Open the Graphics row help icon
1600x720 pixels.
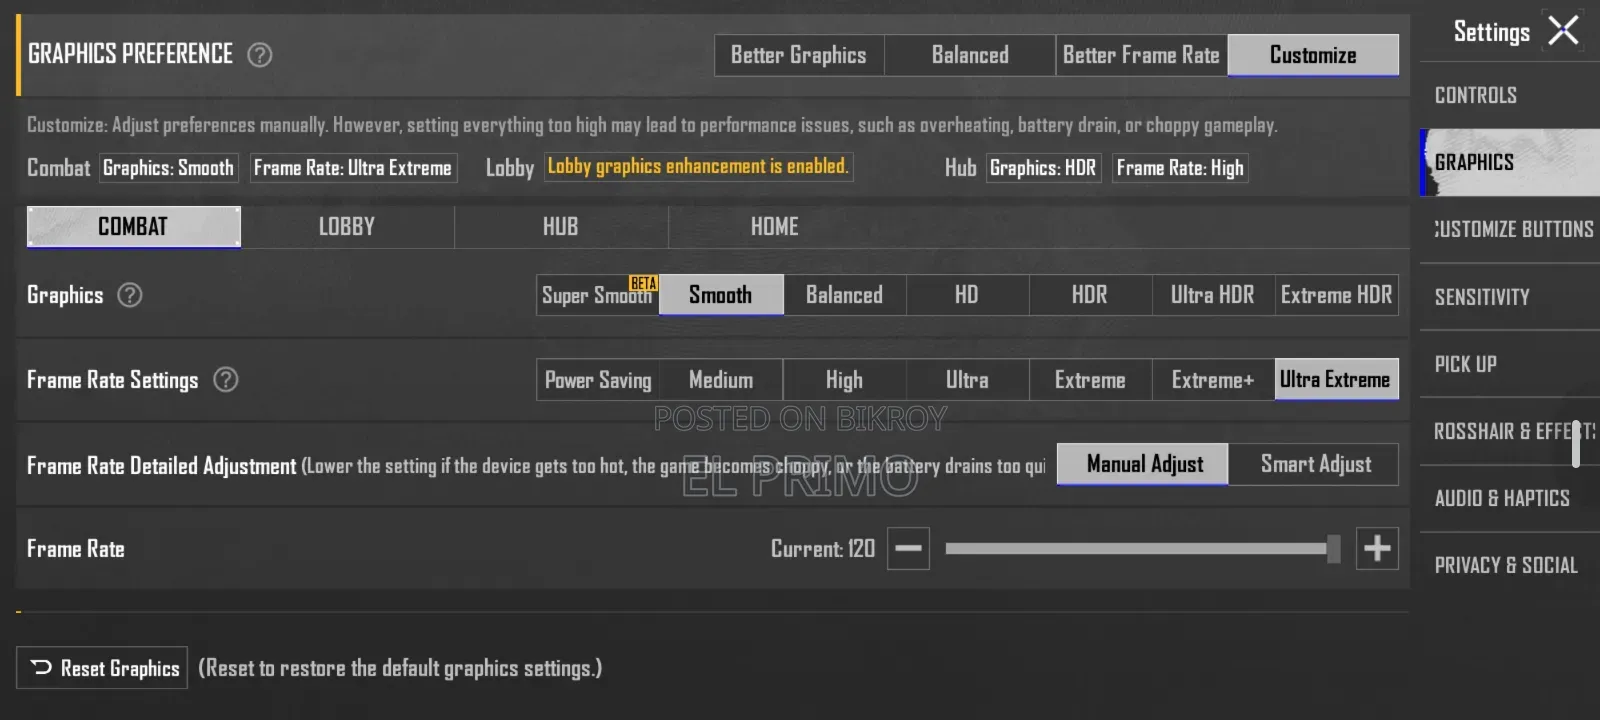(130, 295)
